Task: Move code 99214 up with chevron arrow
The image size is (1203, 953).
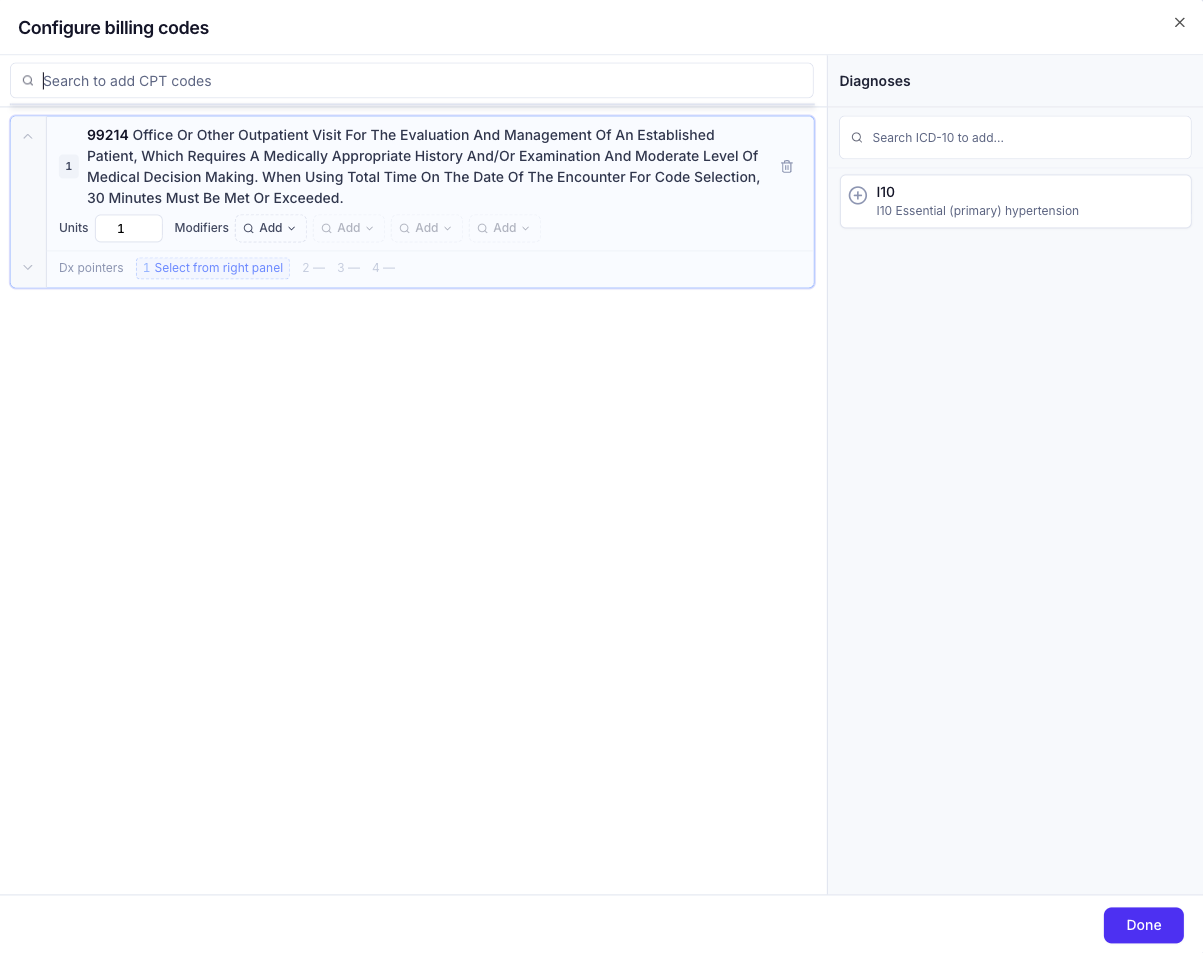Action: pos(28,136)
